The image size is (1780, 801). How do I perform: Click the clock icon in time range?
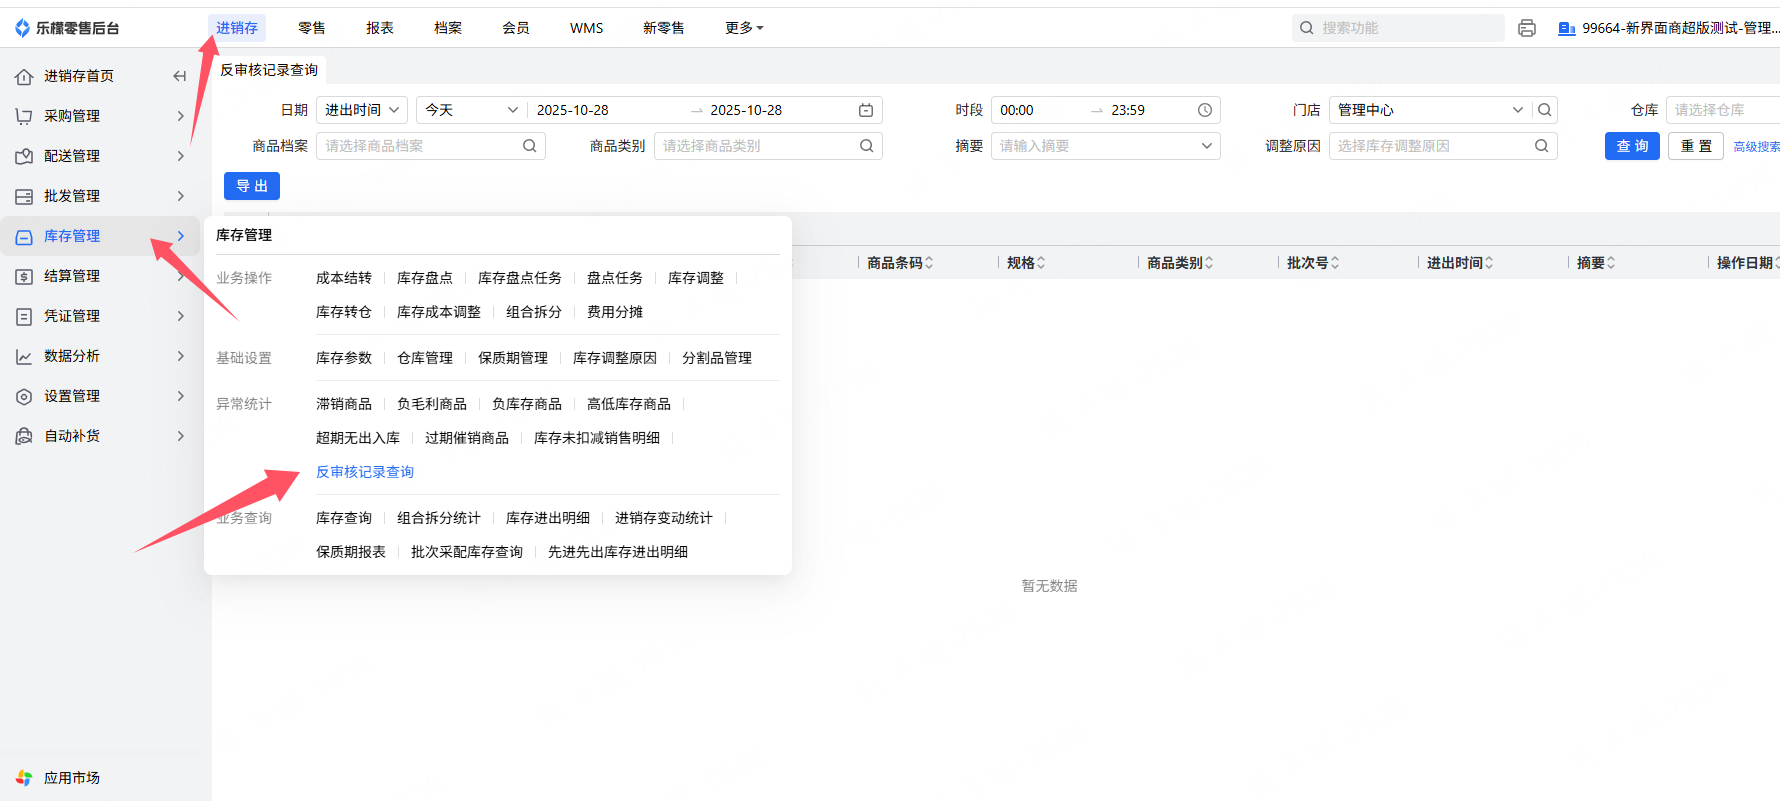[1205, 110]
